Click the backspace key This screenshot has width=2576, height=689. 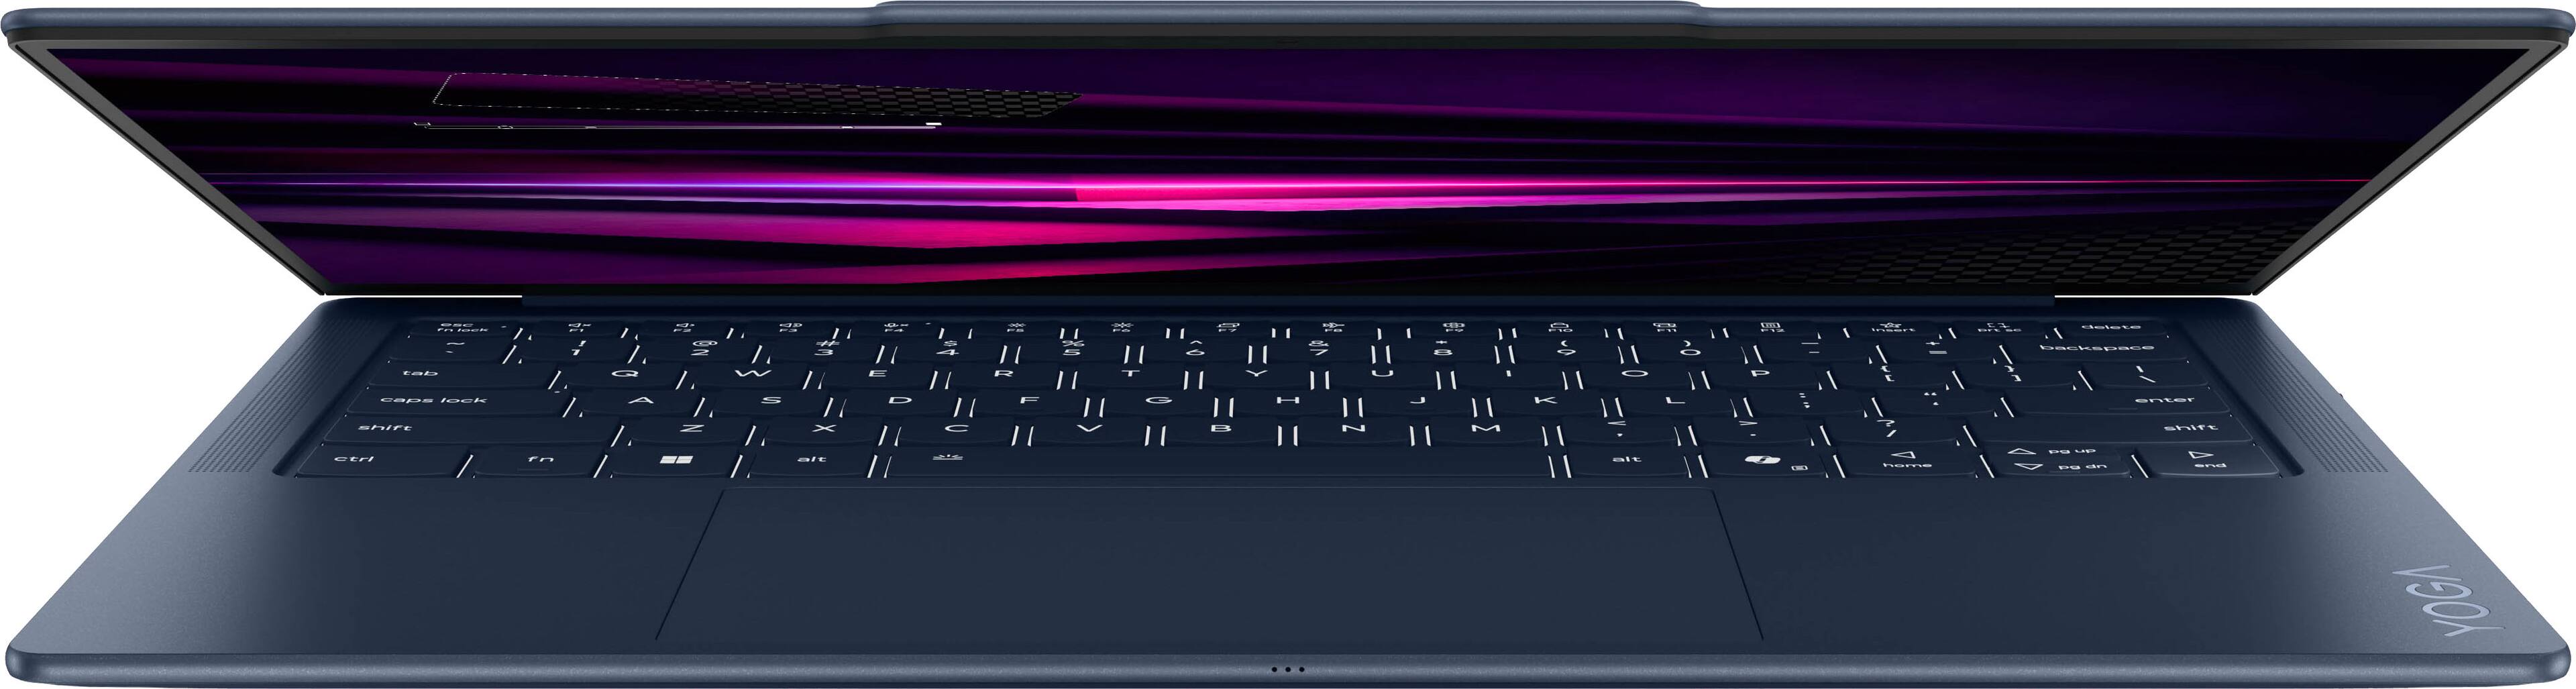point(2096,348)
